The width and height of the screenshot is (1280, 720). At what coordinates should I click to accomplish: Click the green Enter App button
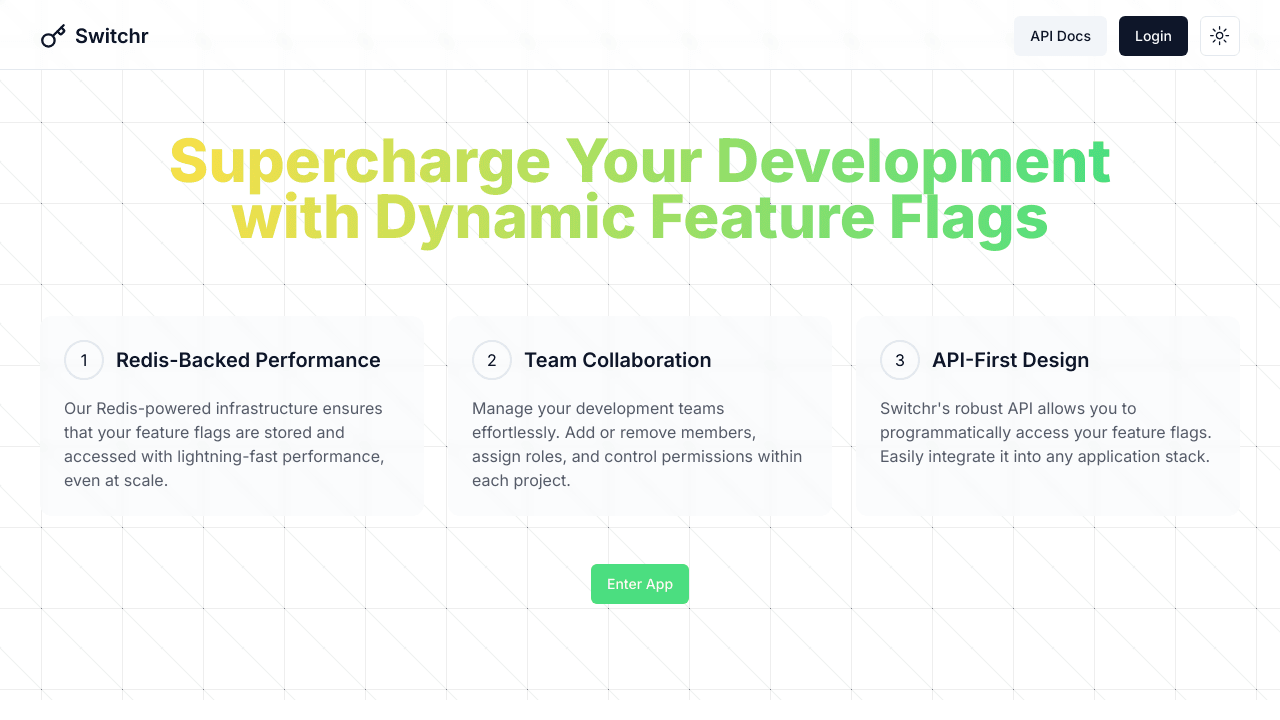[x=639, y=584]
